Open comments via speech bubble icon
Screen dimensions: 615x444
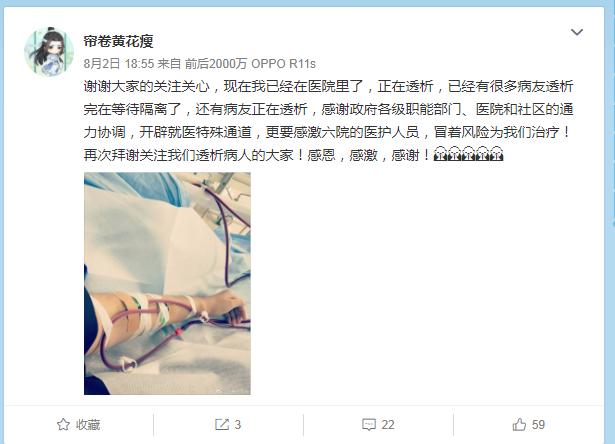[x=369, y=424]
